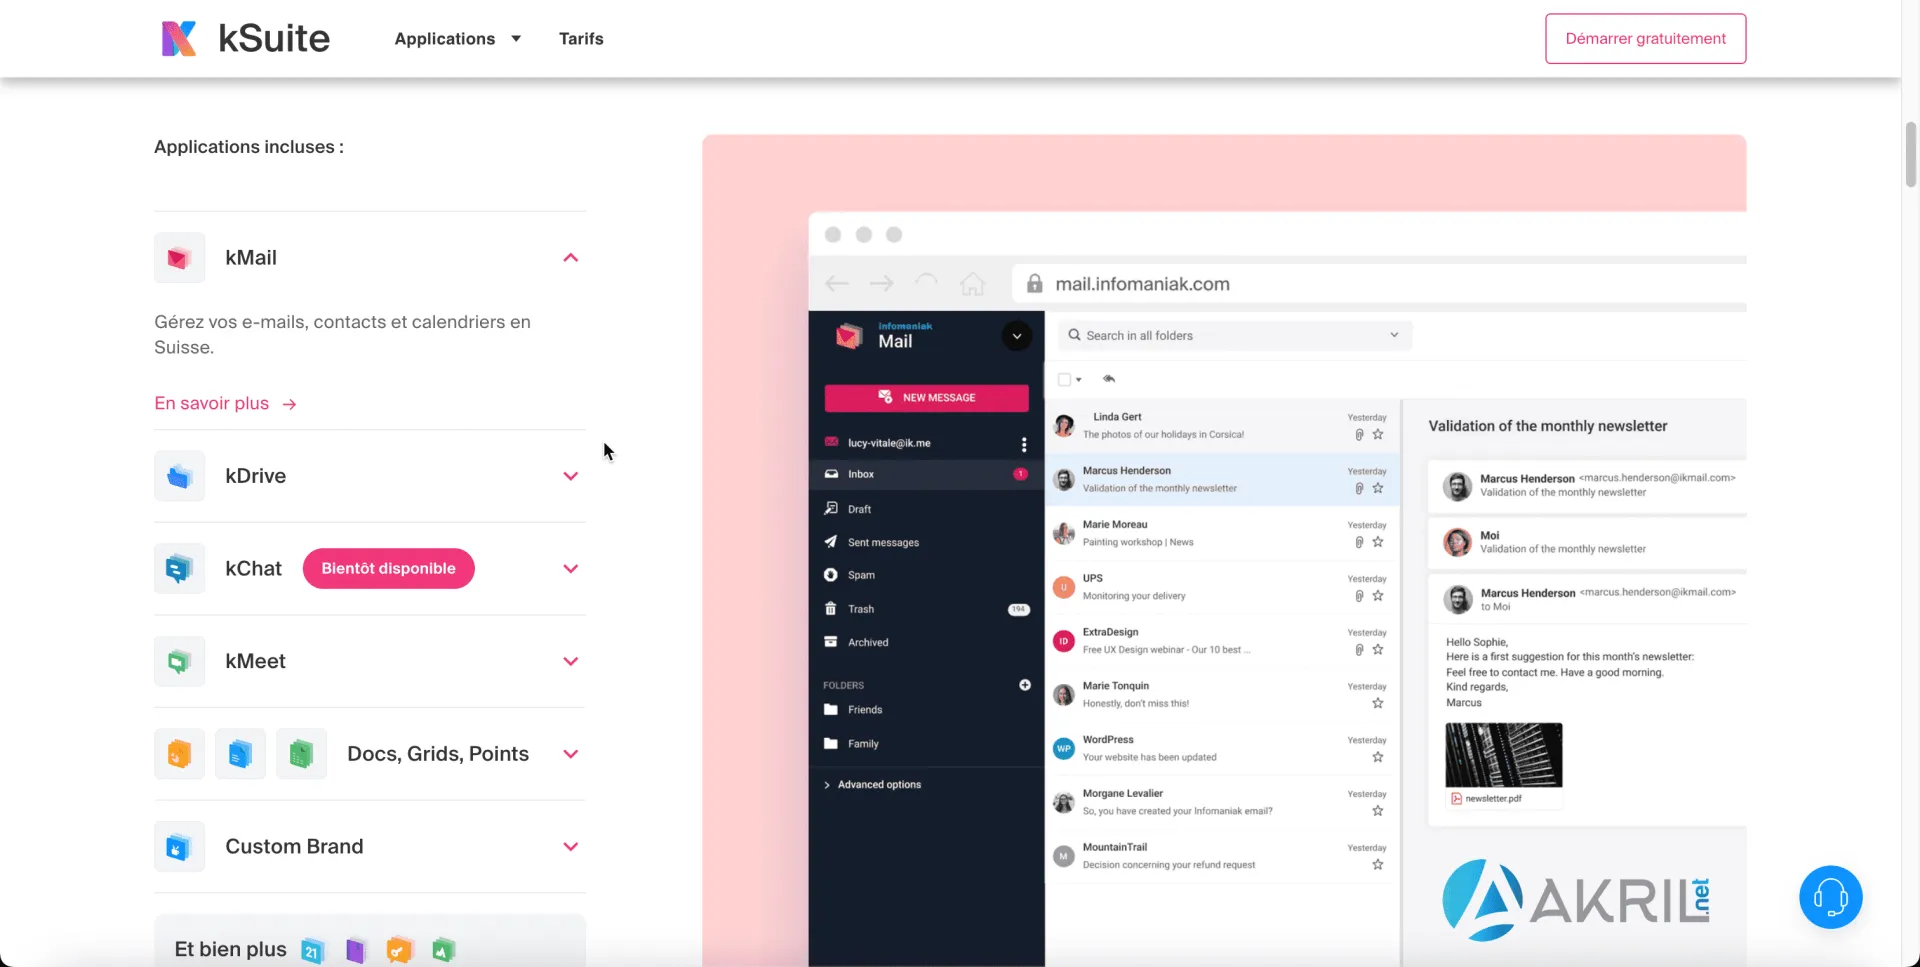1920x967 pixels.
Task: Star the MountainTrail email
Action: 1378,865
